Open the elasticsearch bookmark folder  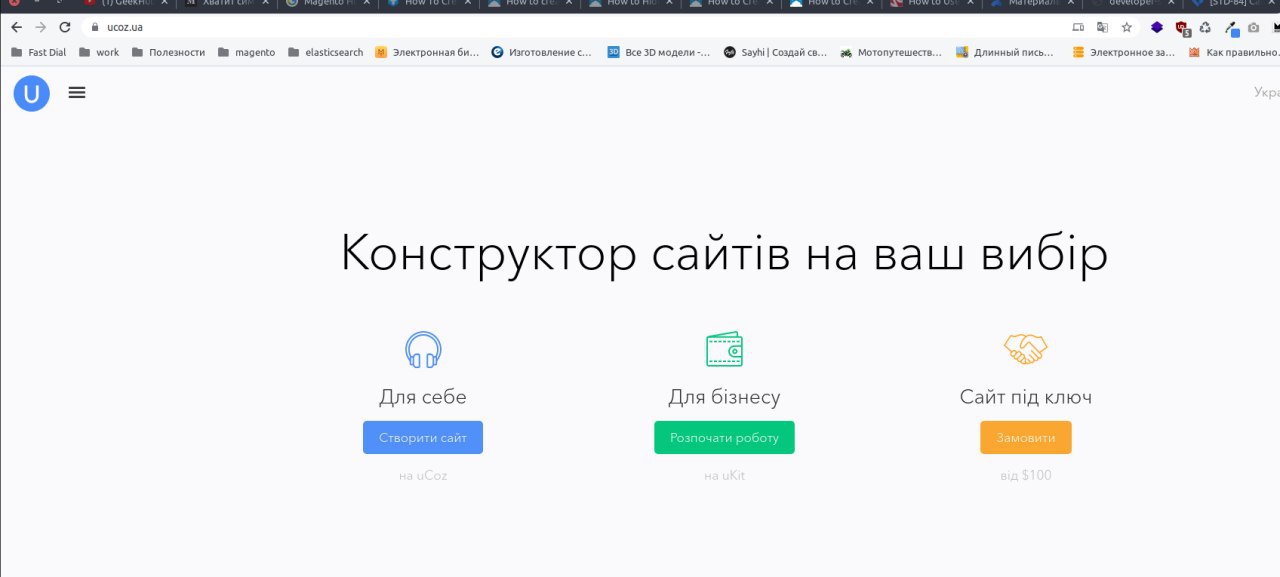click(325, 52)
